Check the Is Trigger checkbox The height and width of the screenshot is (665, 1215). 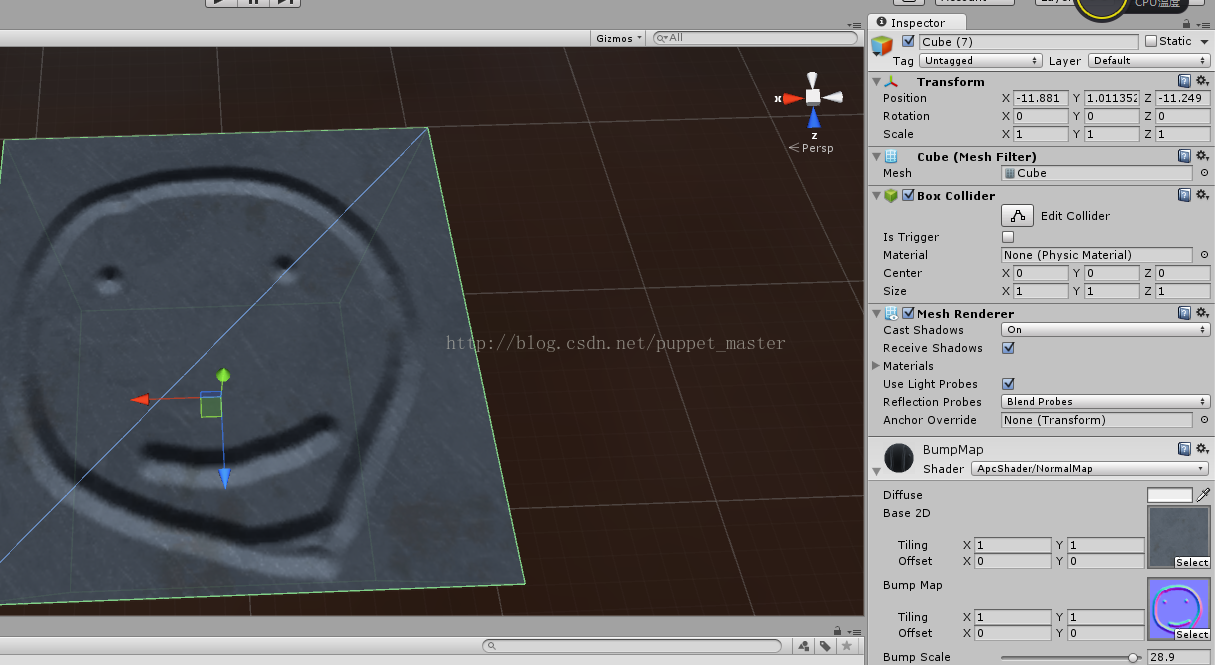pyautogui.click(x=1008, y=237)
